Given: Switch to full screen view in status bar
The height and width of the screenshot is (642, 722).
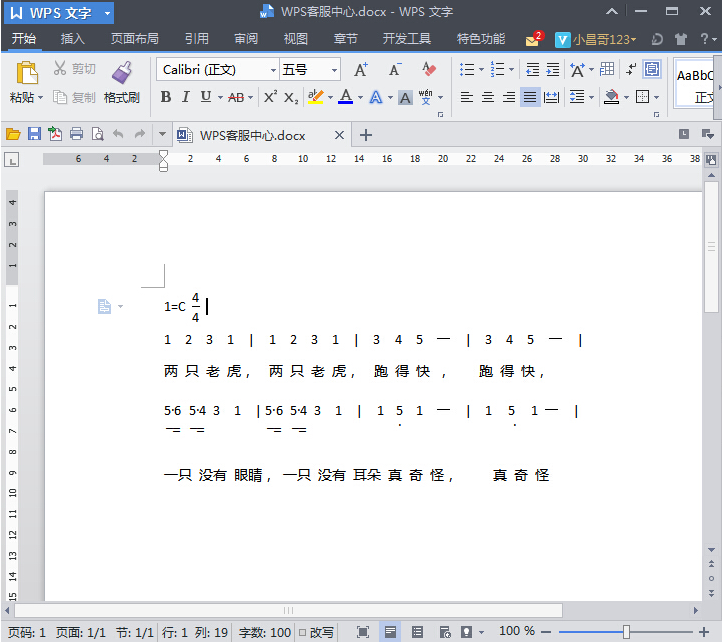Looking at the screenshot, I should 363,632.
